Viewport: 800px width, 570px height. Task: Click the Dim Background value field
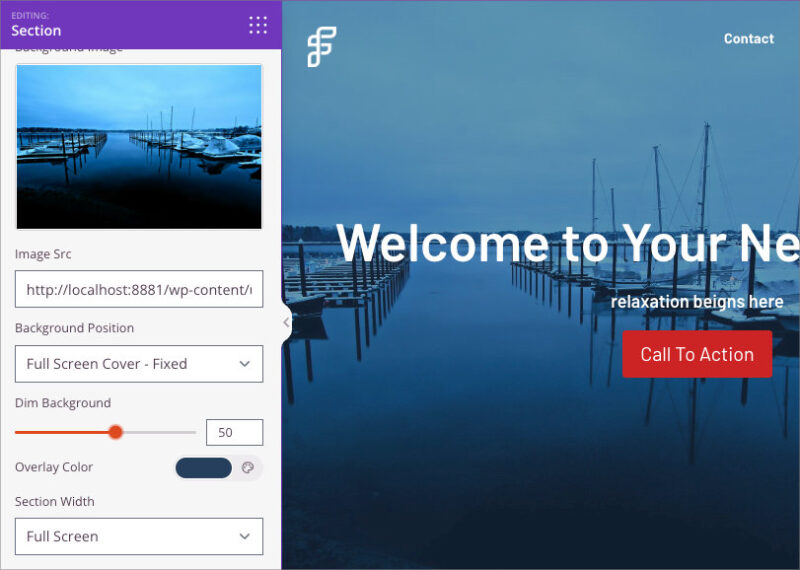tap(235, 432)
